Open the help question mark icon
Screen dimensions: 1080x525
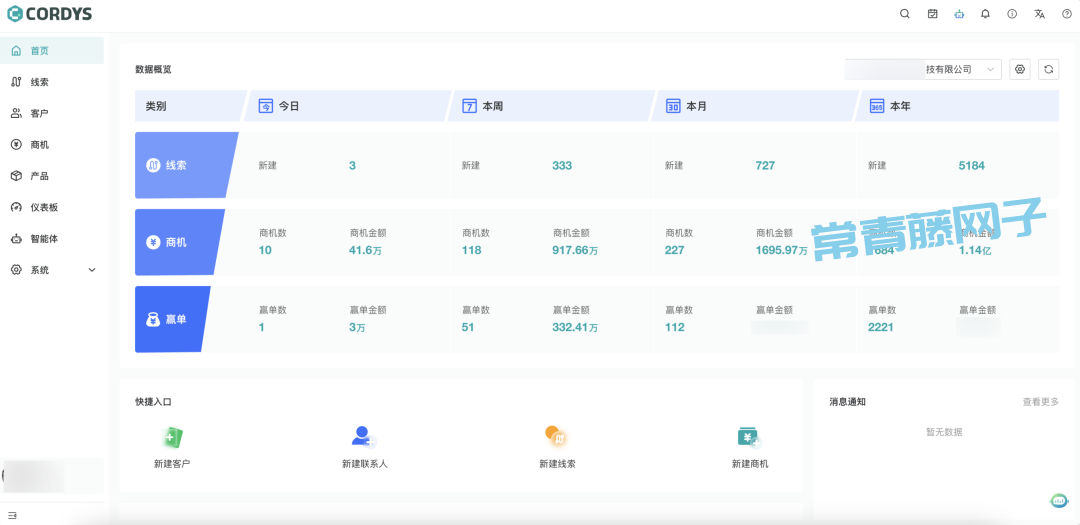(x=1066, y=14)
